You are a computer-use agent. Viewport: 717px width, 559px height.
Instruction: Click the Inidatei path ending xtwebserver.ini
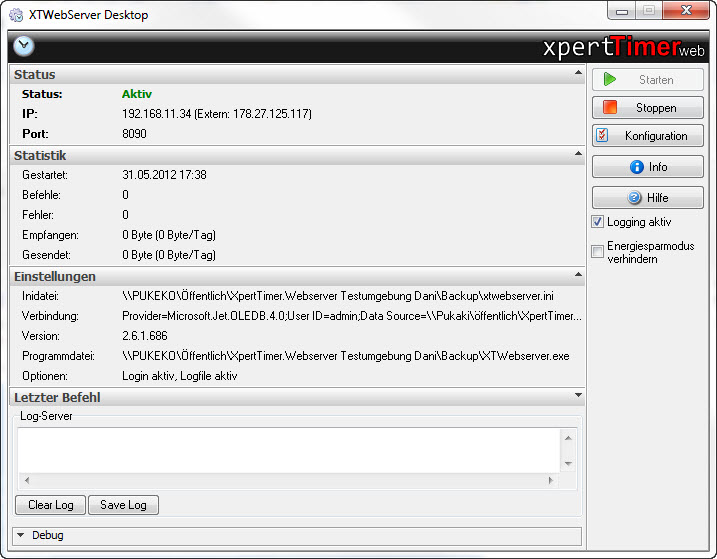(x=338, y=296)
